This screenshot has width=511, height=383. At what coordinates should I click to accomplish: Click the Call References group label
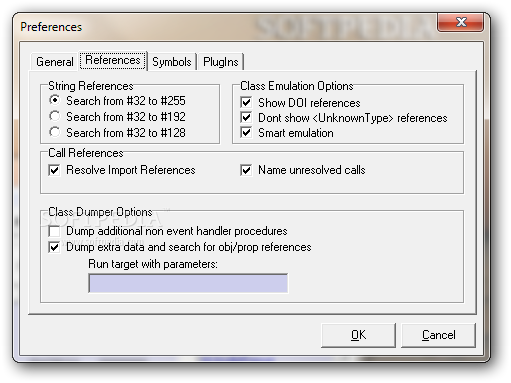coord(86,153)
